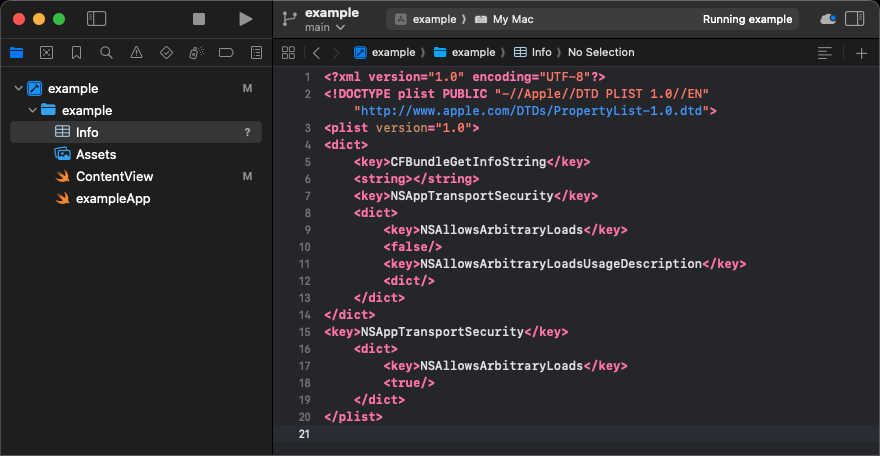880x456 pixels.
Task: Show the Issue navigator warning icon
Action: 136,52
